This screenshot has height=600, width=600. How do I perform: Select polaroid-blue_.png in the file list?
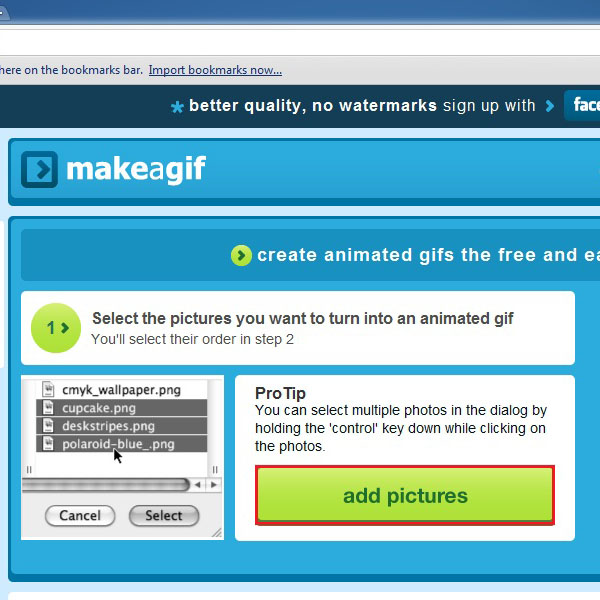[x=122, y=444]
